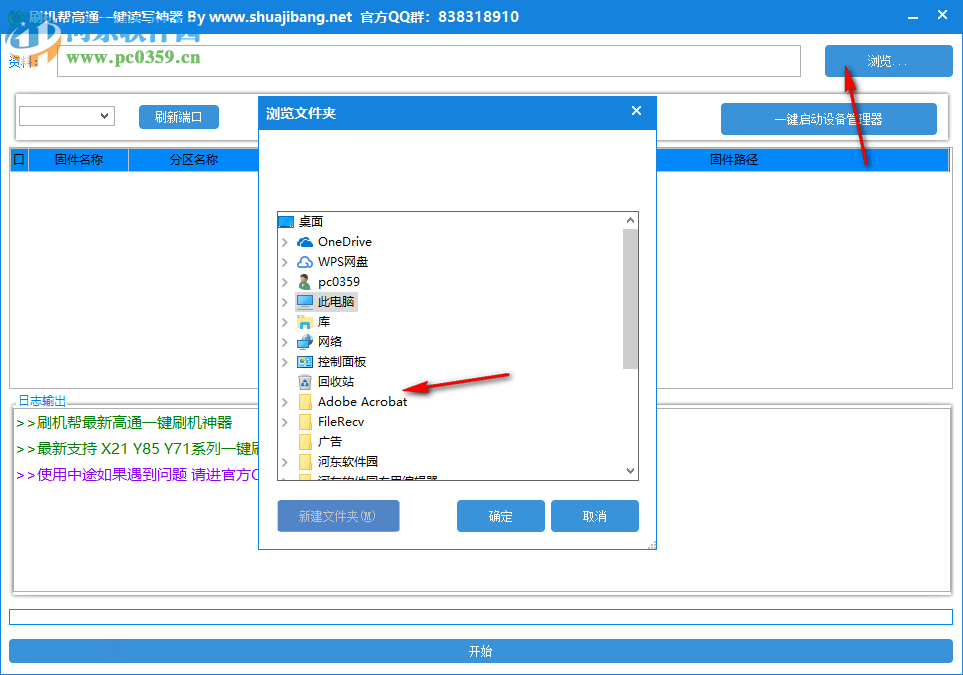The width and height of the screenshot is (963, 675).
Task: Select the 广告 folder label
Action: point(330,442)
